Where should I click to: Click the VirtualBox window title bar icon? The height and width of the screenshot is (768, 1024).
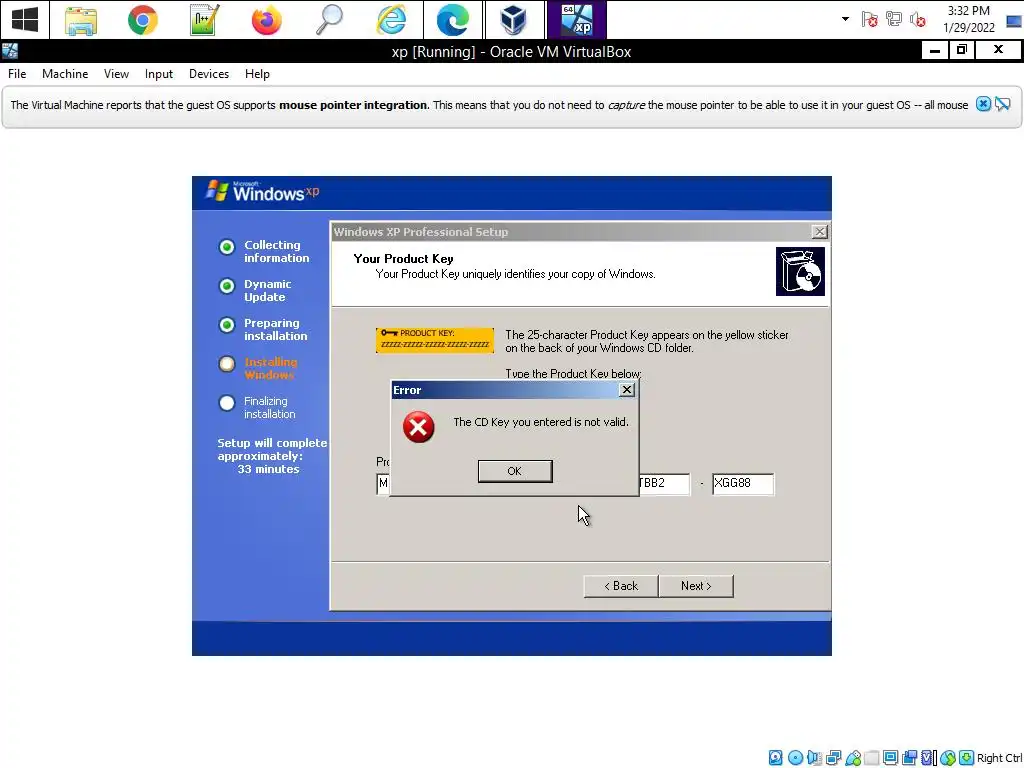(10, 52)
